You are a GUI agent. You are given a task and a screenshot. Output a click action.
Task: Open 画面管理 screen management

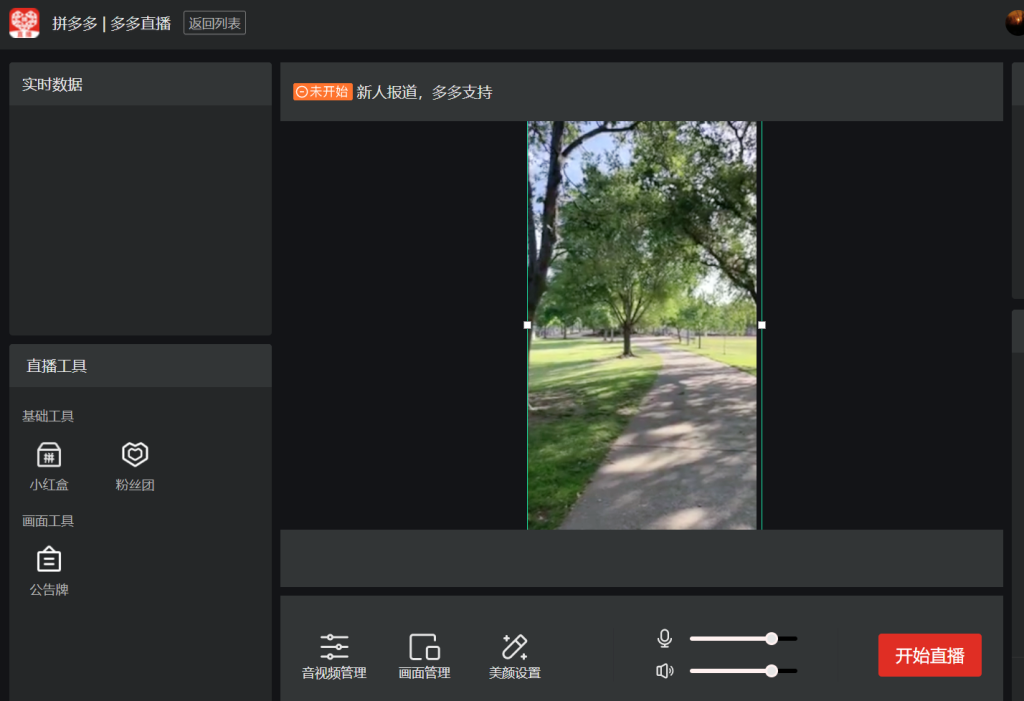click(424, 656)
